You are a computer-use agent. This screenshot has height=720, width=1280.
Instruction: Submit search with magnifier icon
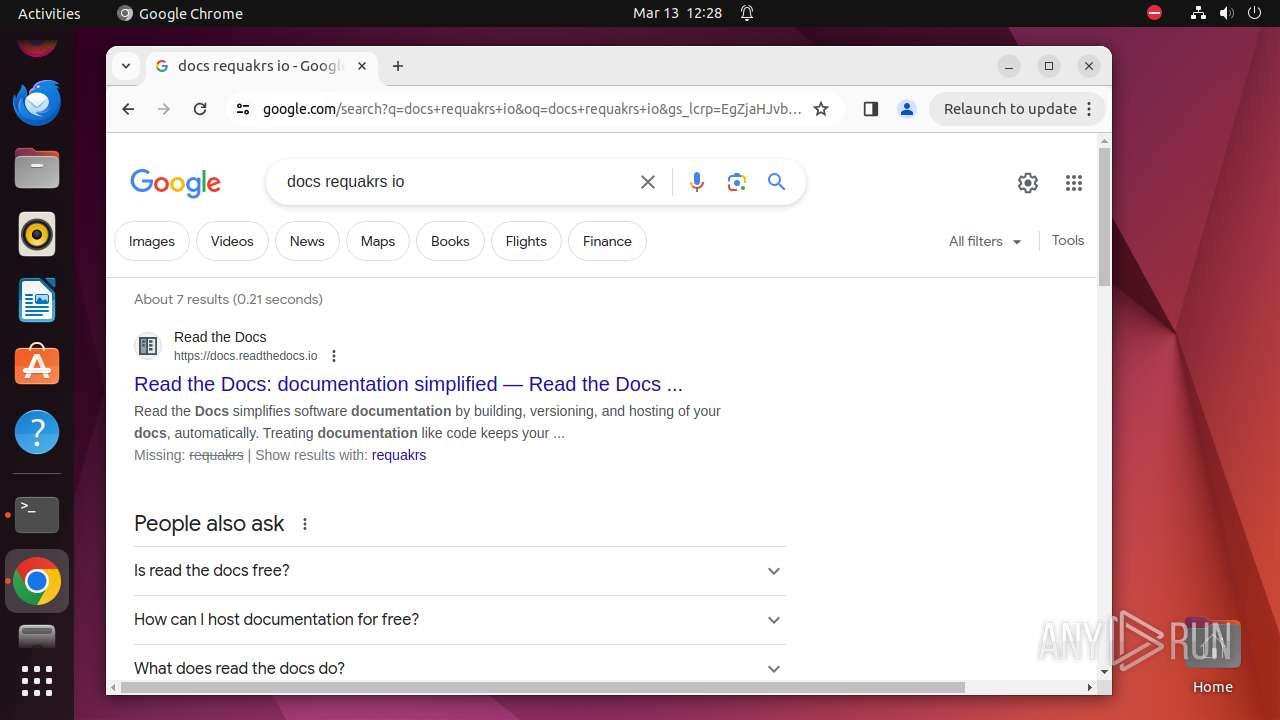[x=777, y=182]
